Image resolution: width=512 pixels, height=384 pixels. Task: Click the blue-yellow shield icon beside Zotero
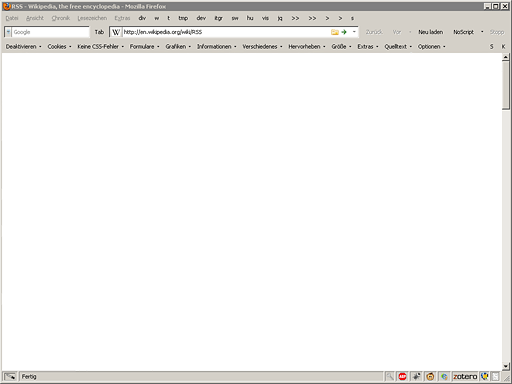coord(484,377)
